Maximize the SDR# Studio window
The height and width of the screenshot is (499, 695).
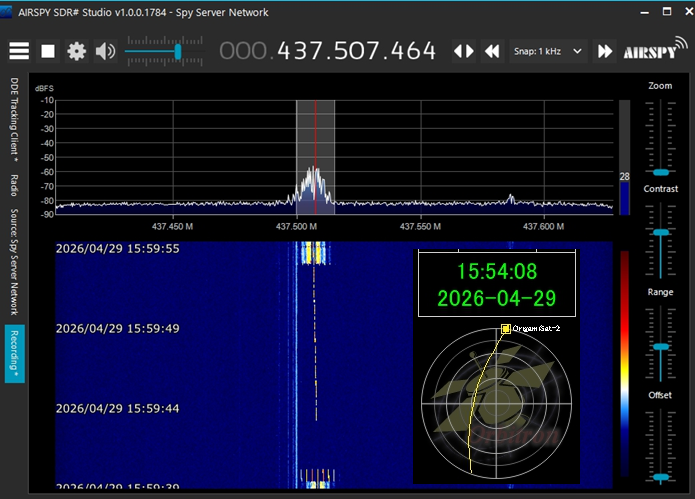(667, 12)
